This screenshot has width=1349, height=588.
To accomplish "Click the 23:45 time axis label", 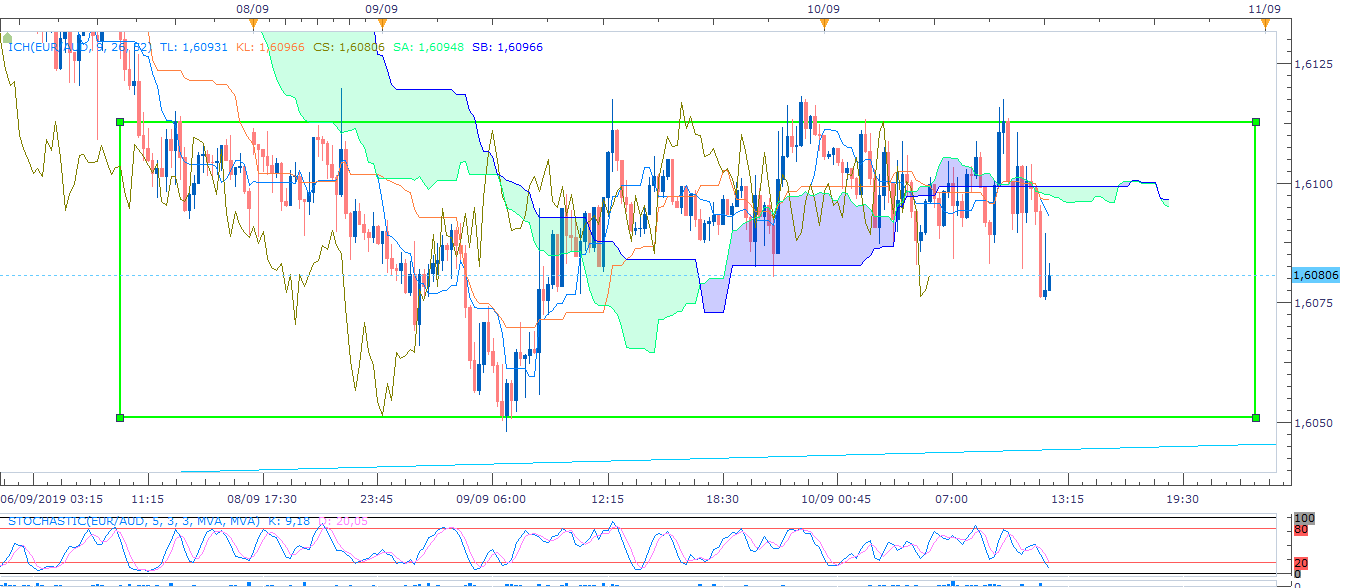I will 376,498.
